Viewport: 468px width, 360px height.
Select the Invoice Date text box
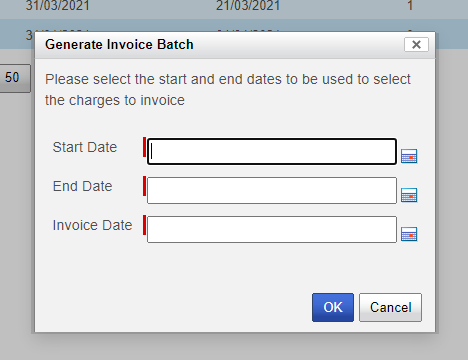coord(272,229)
